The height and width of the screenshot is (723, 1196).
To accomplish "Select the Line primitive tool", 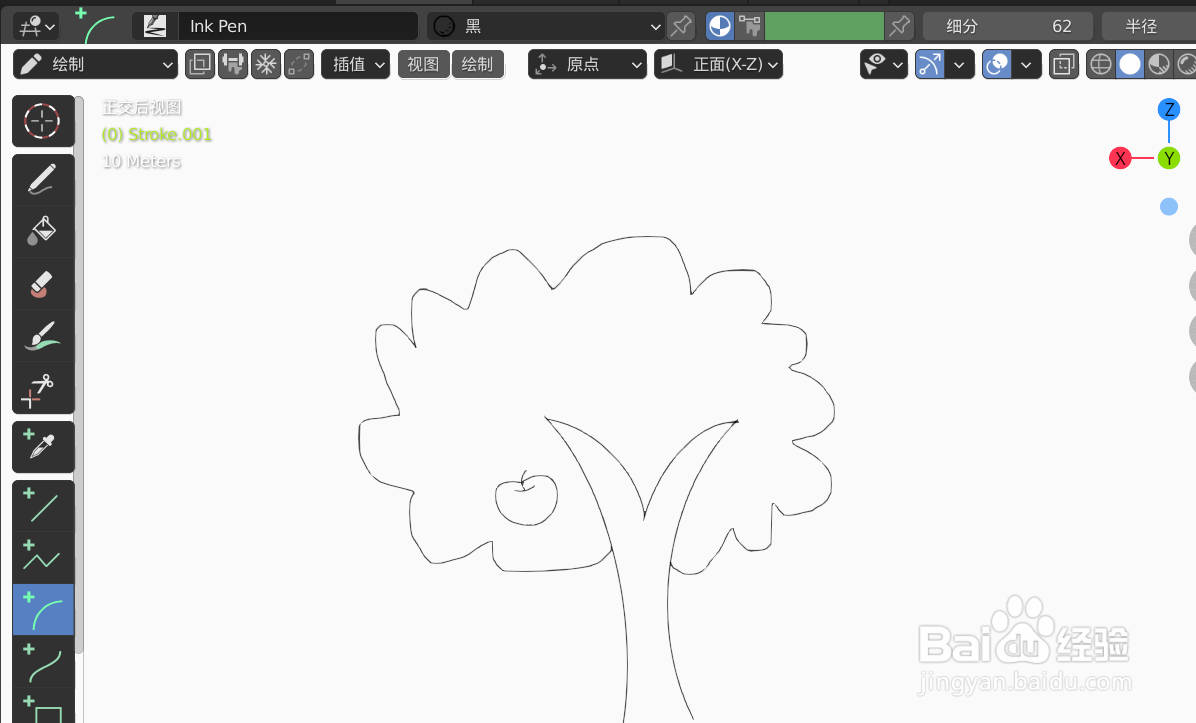I will pos(43,506).
